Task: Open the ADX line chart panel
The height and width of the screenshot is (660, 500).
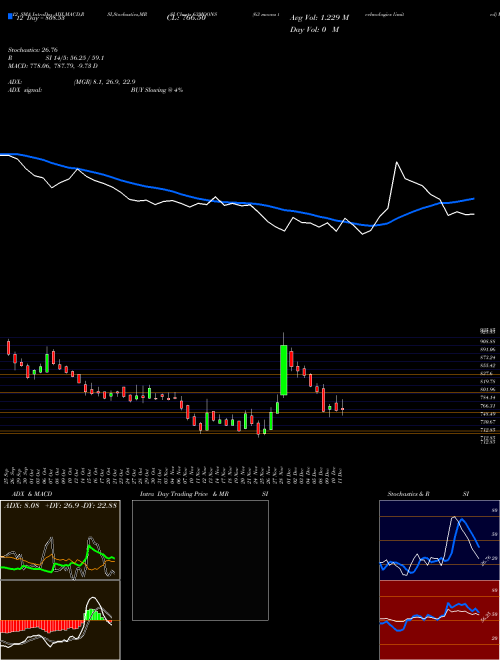Action: (60, 540)
